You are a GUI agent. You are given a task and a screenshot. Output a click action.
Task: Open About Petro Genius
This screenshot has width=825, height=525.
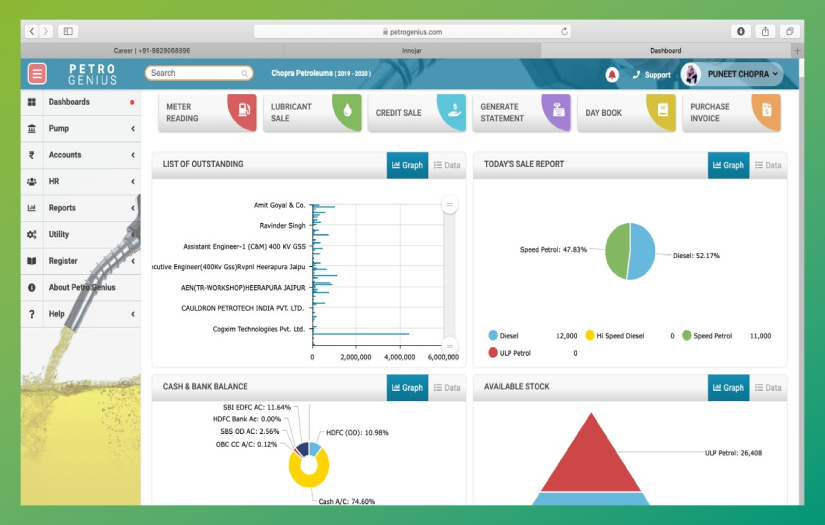coord(81,287)
